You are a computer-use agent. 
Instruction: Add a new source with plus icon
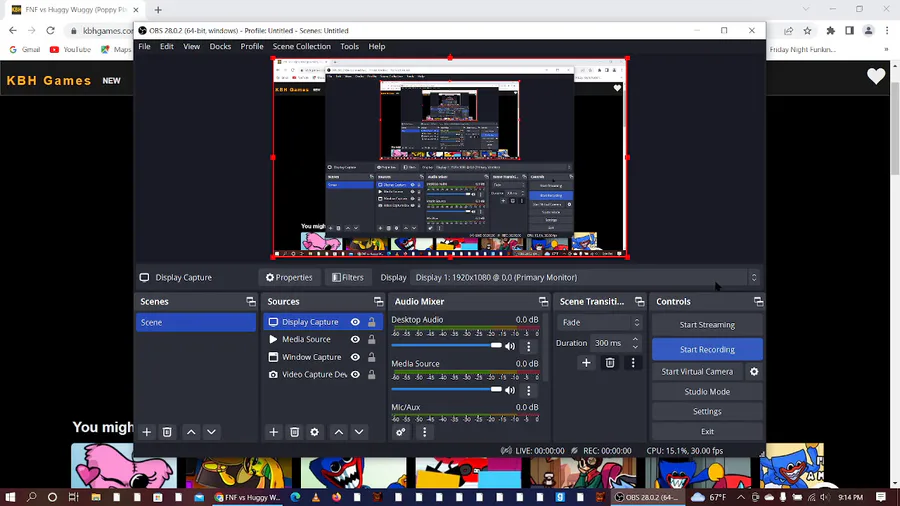pos(273,432)
